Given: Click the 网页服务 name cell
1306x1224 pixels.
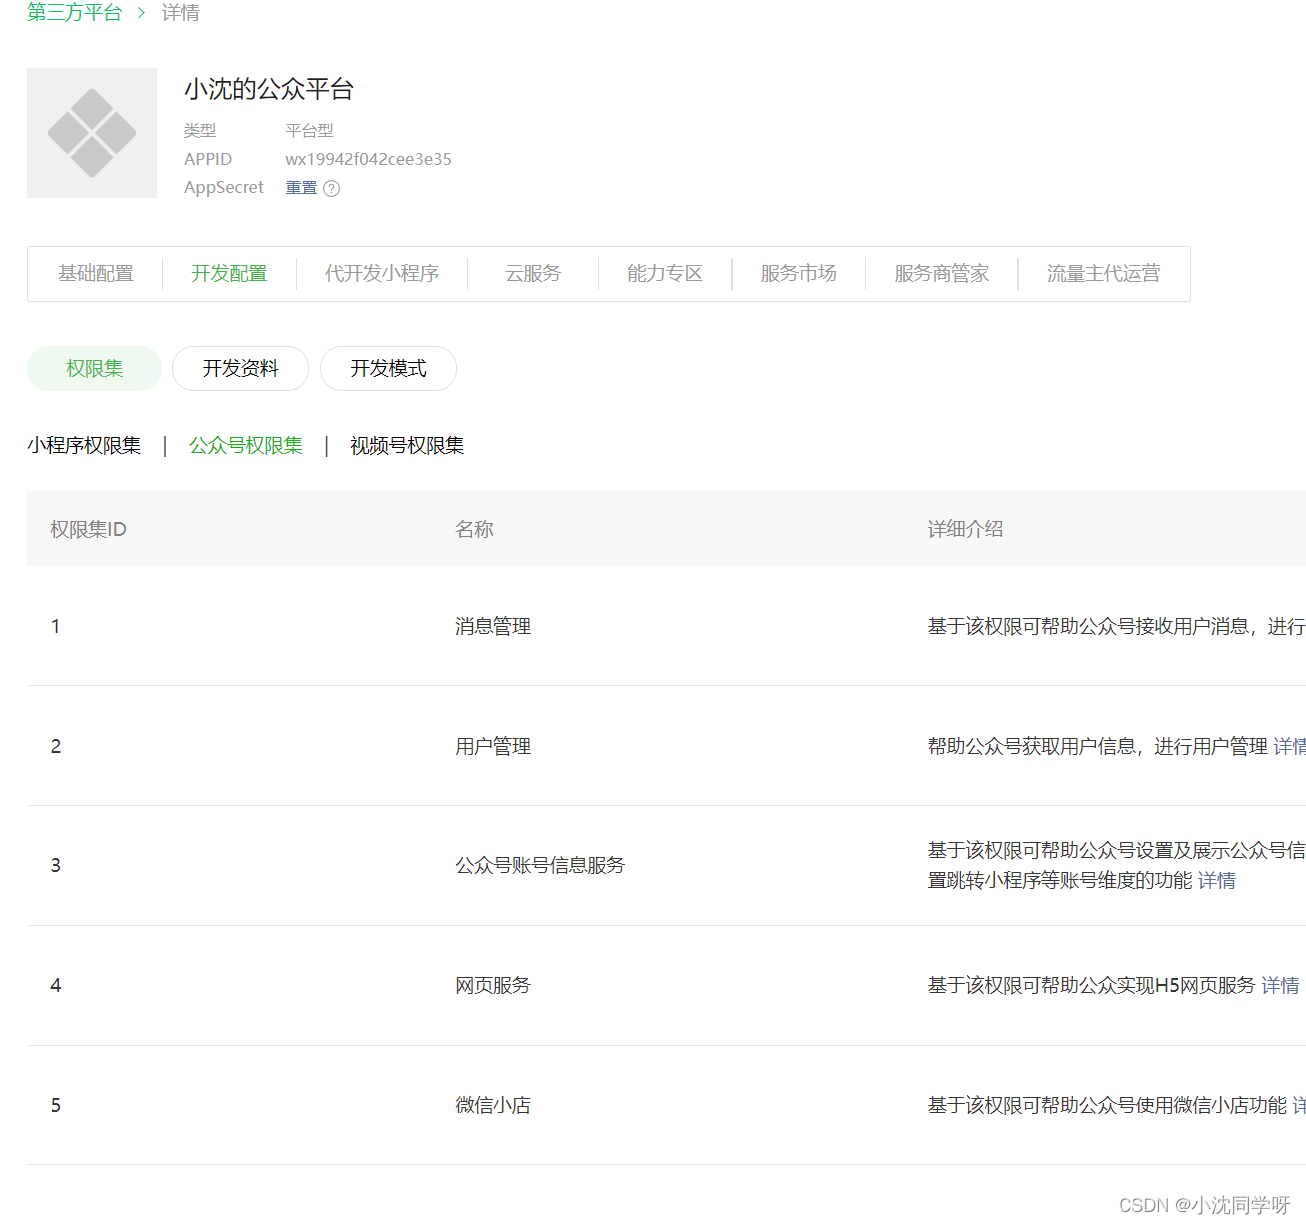Looking at the screenshot, I should point(493,986).
